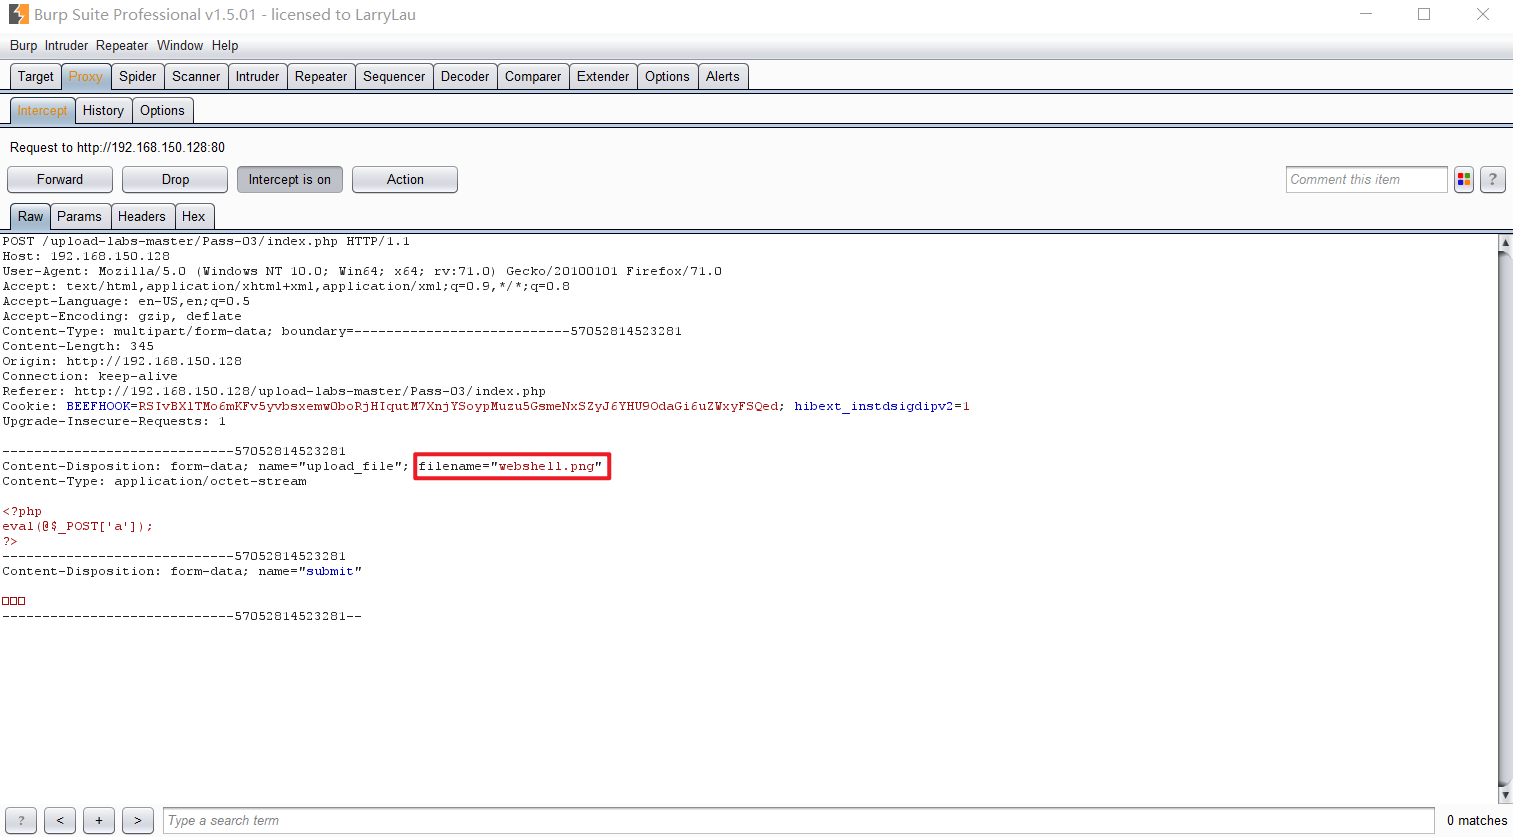Drop the intercepted request

[x=175, y=179]
